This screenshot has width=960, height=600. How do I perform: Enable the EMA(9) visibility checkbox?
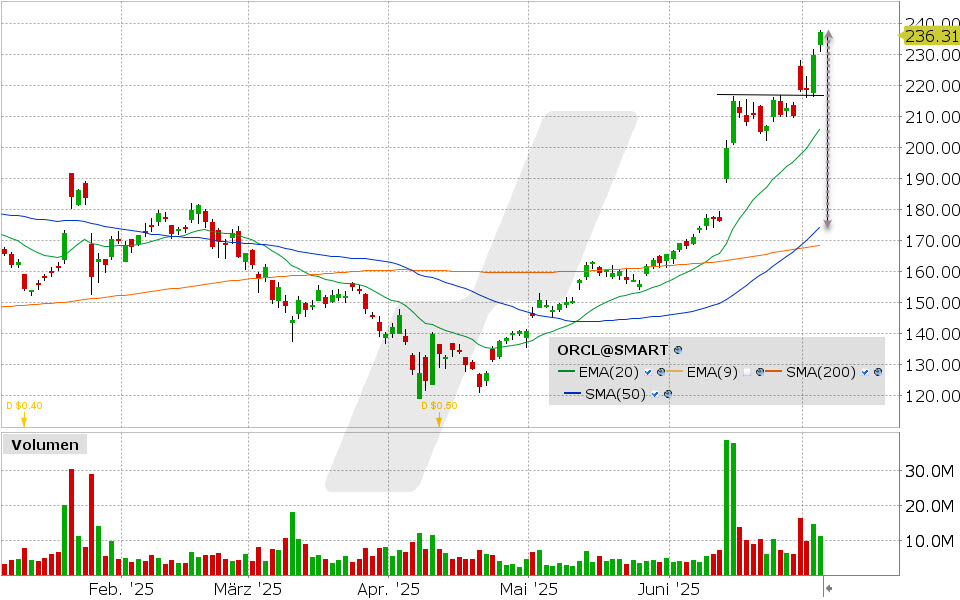(x=746, y=372)
